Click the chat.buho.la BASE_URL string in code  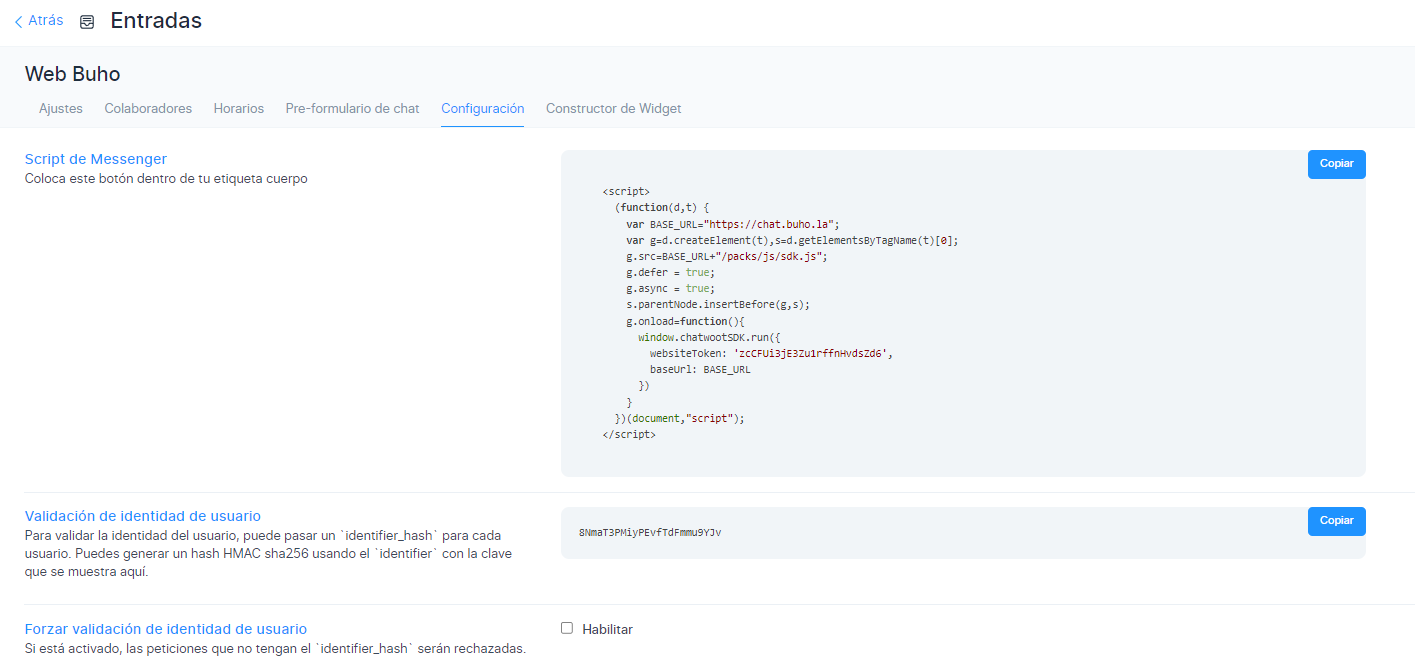coord(771,224)
